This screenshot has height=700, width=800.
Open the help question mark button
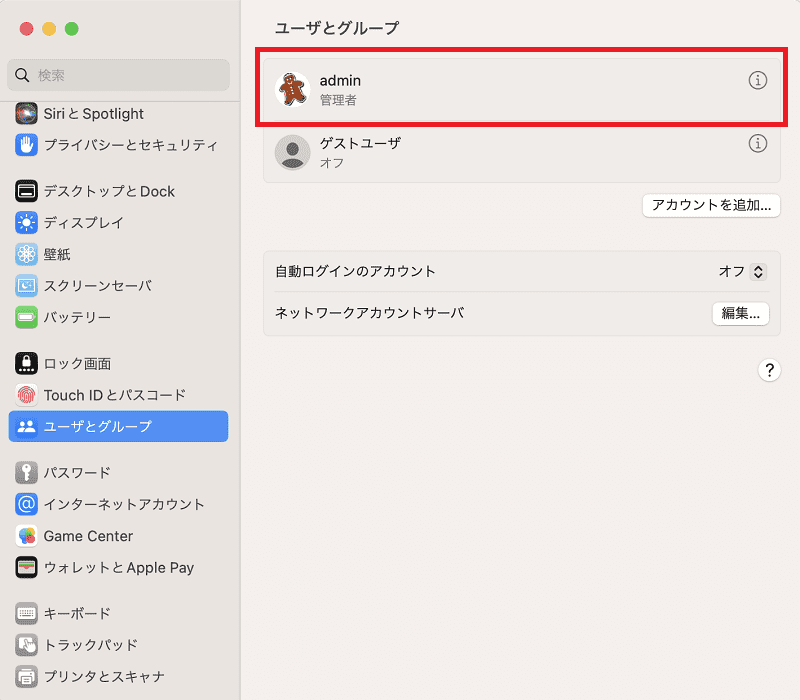click(x=769, y=370)
